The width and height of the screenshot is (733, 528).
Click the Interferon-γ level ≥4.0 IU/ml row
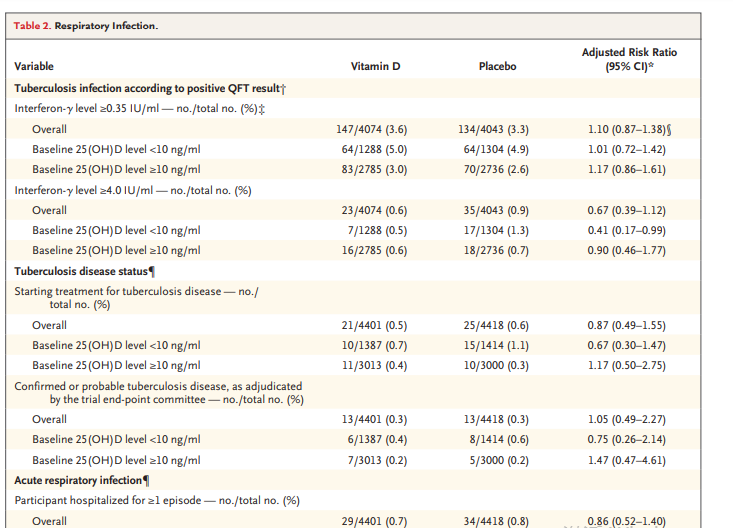[x=353, y=190]
